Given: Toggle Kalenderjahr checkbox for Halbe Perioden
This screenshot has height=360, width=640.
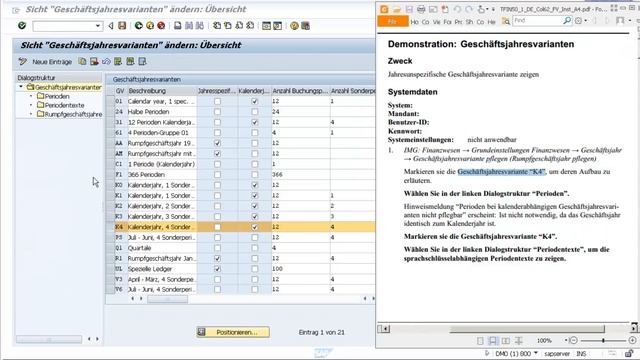Looking at the screenshot, I should click(x=255, y=112).
